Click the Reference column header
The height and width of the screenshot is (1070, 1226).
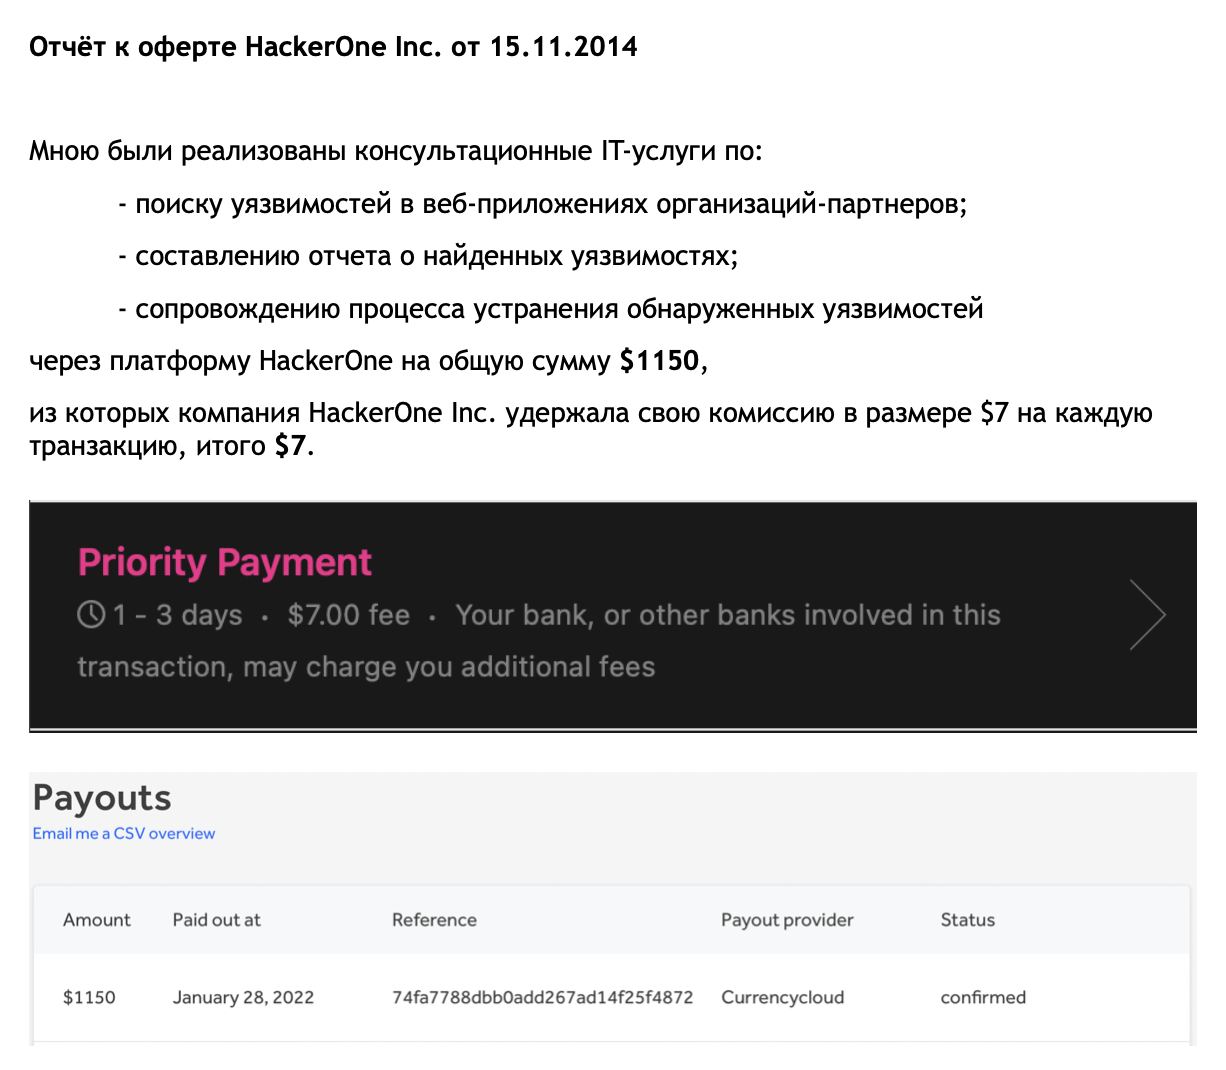[434, 920]
